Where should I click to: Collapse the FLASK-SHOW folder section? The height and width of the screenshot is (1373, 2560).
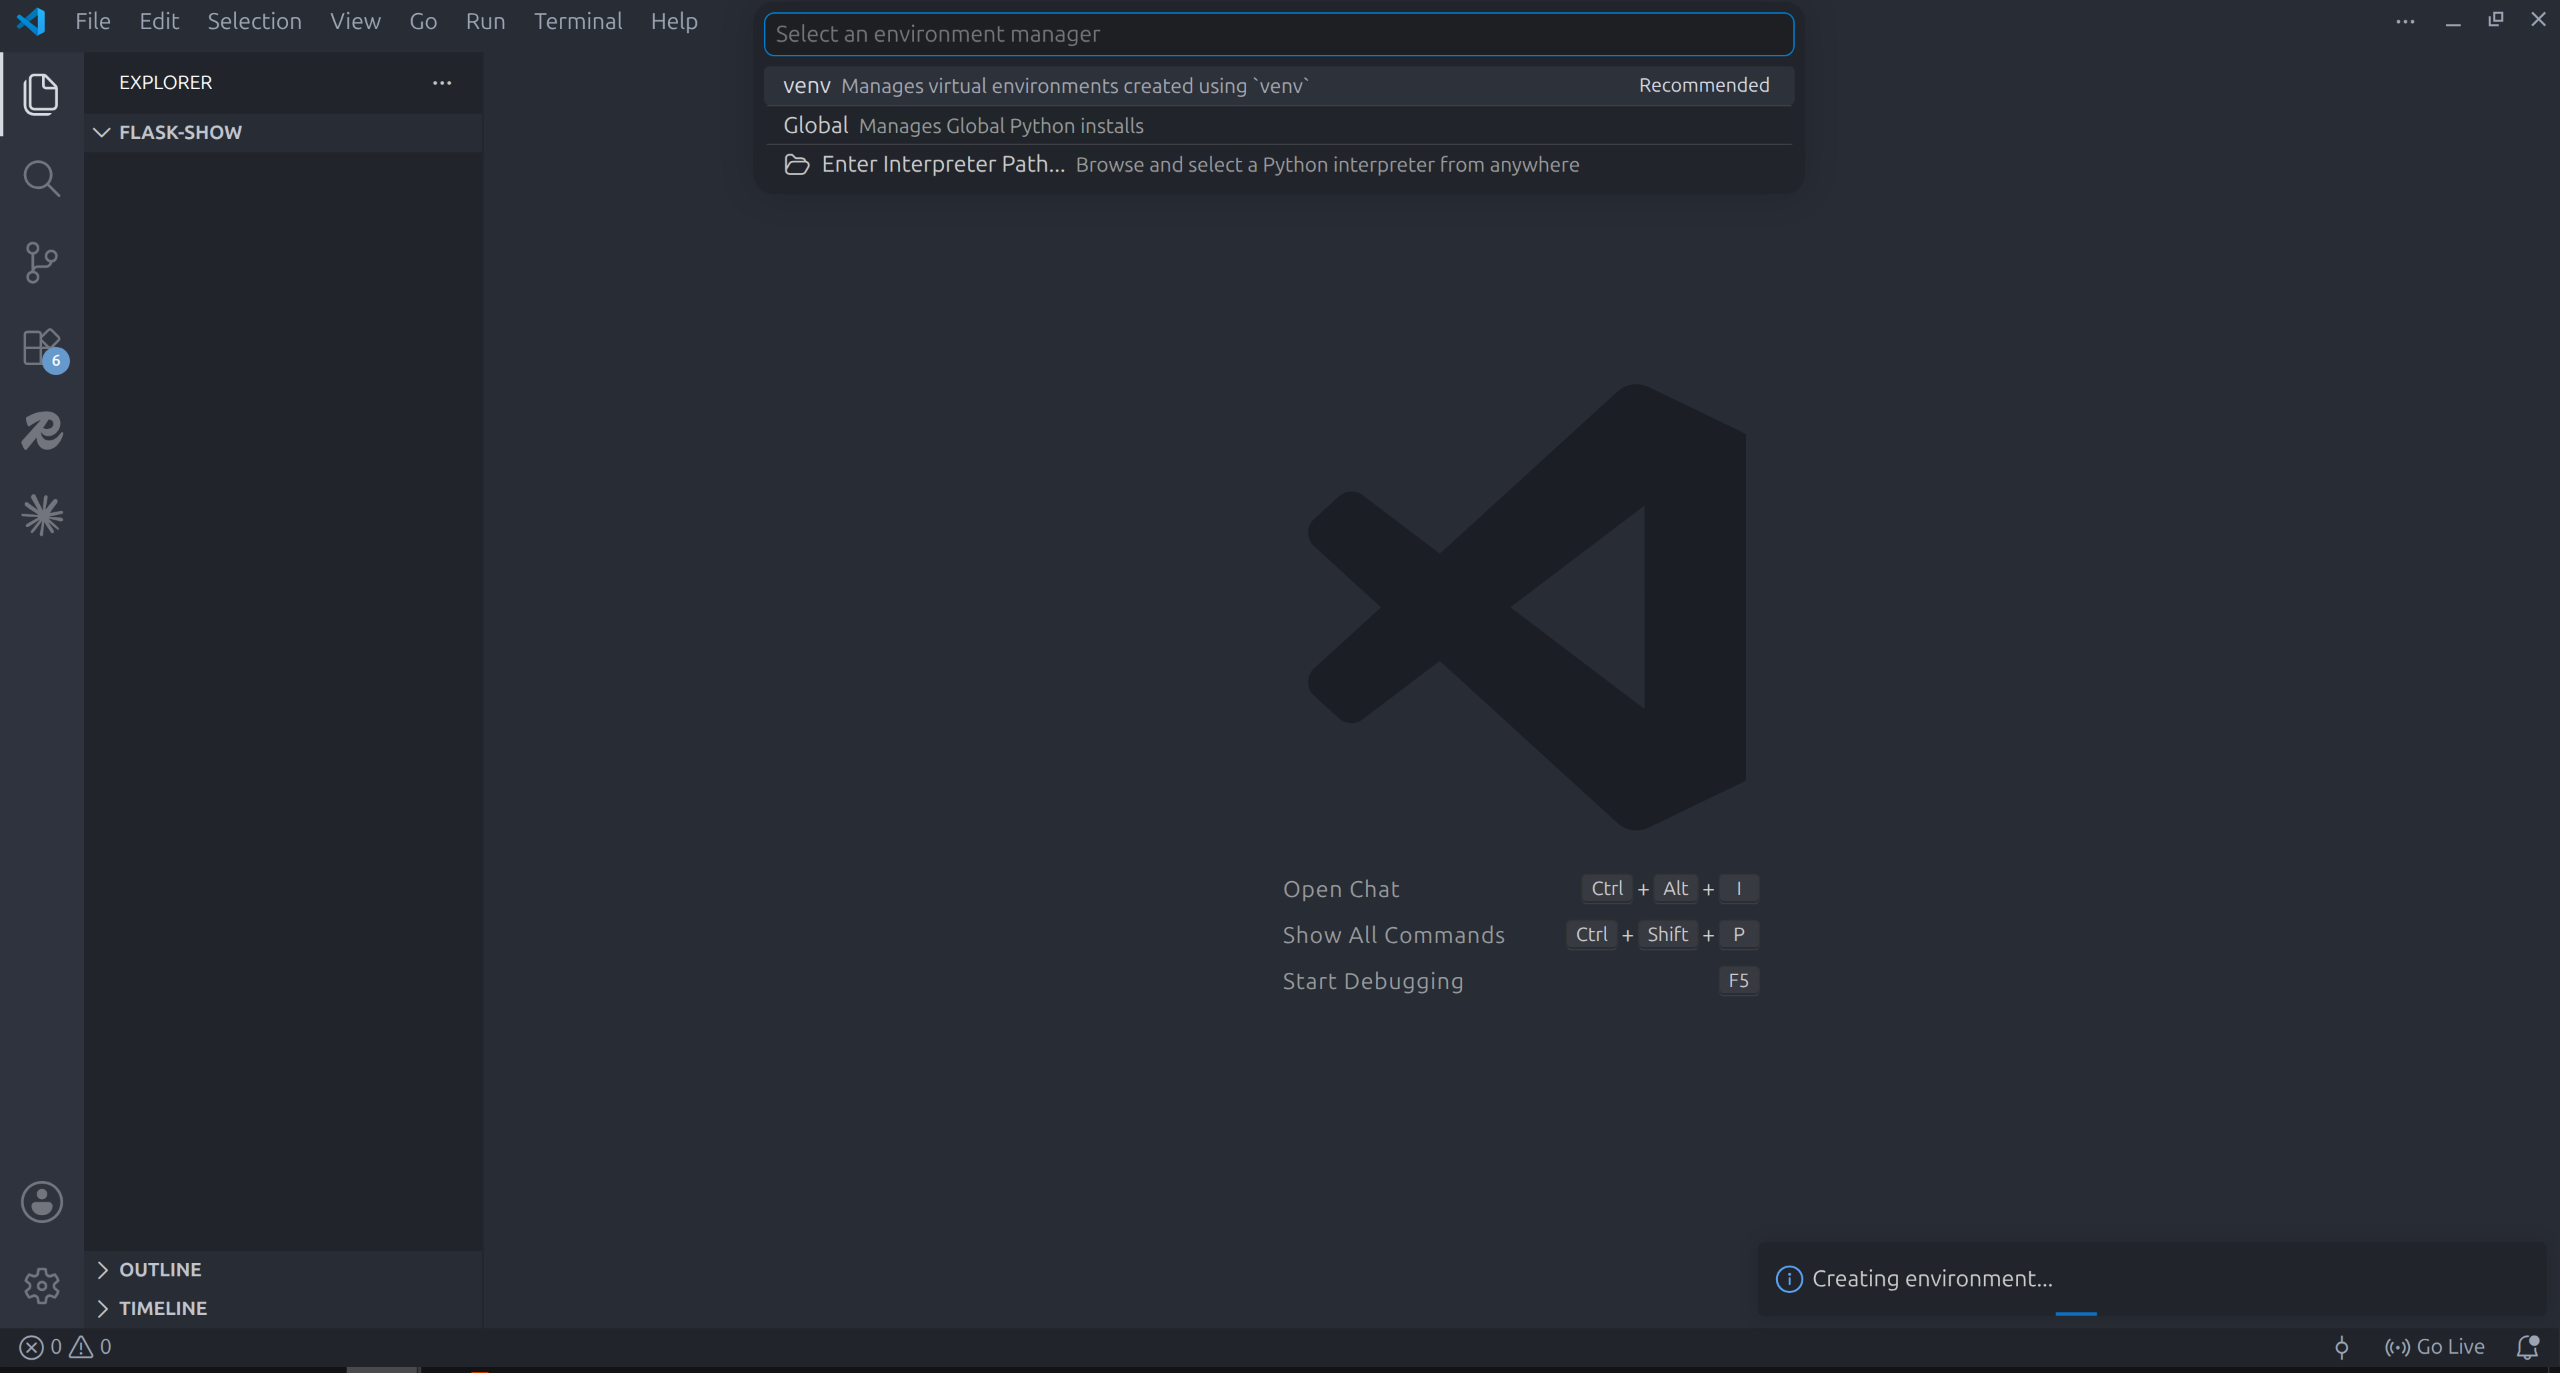tap(283, 132)
